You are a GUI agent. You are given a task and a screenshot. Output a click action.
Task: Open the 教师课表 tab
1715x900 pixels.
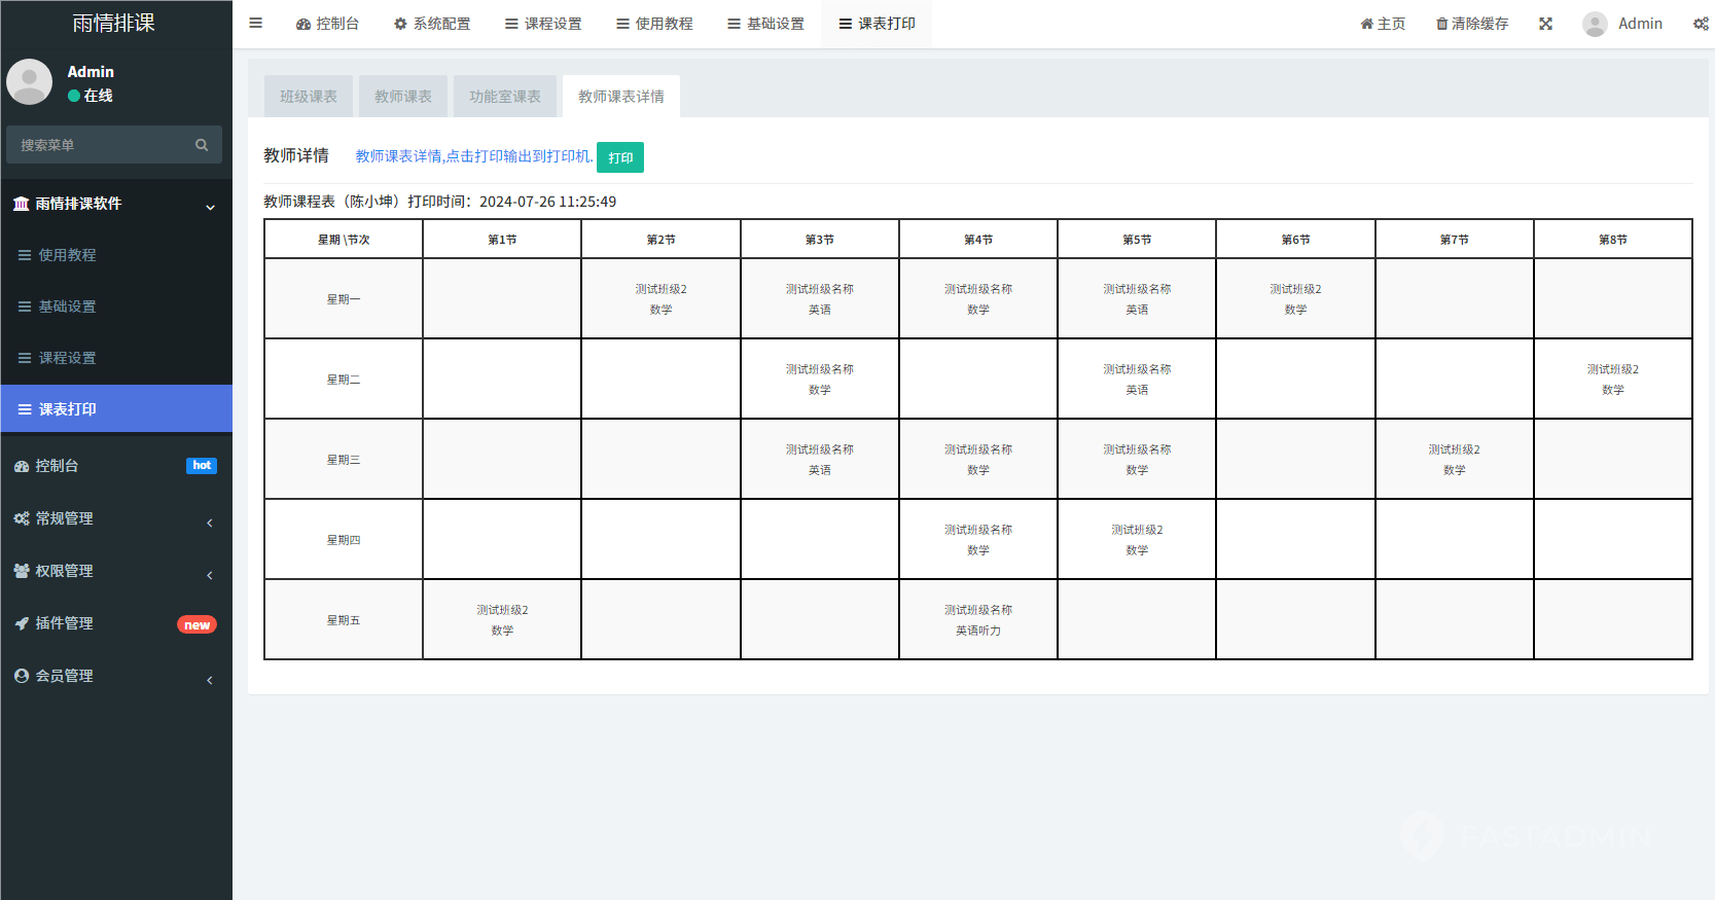[403, 97]
